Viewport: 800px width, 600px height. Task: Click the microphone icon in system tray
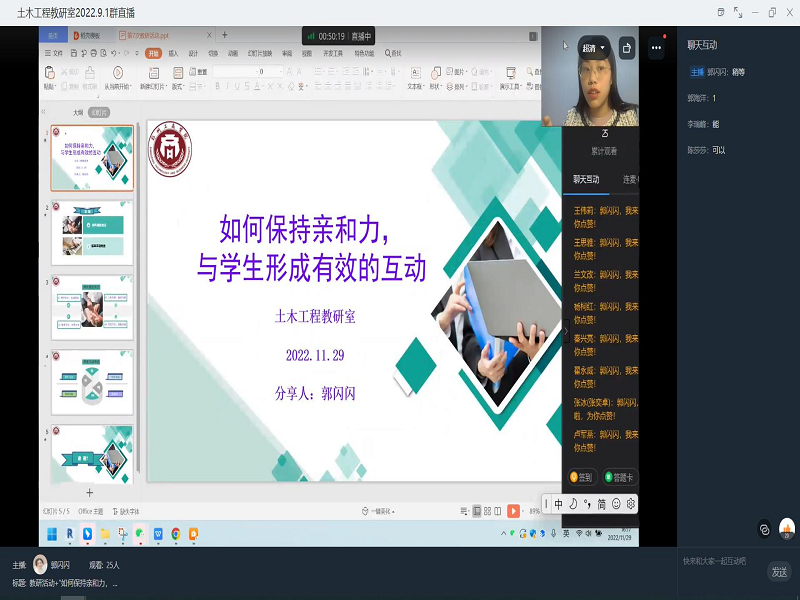pos(554,534)
